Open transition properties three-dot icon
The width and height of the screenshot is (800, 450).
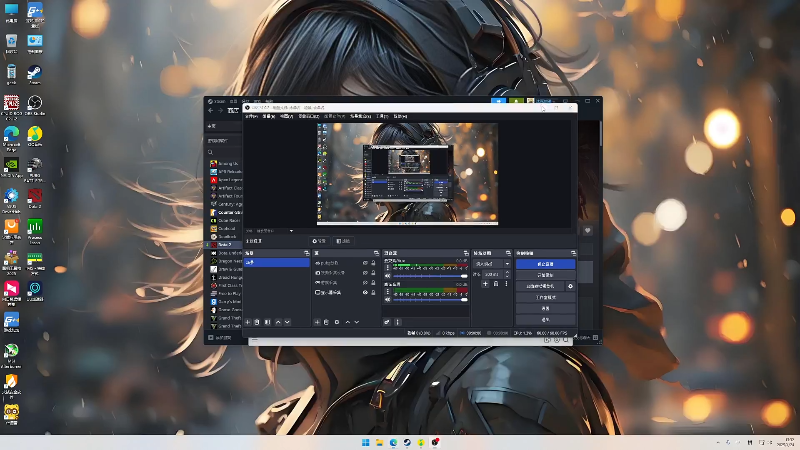pos(506,284)
